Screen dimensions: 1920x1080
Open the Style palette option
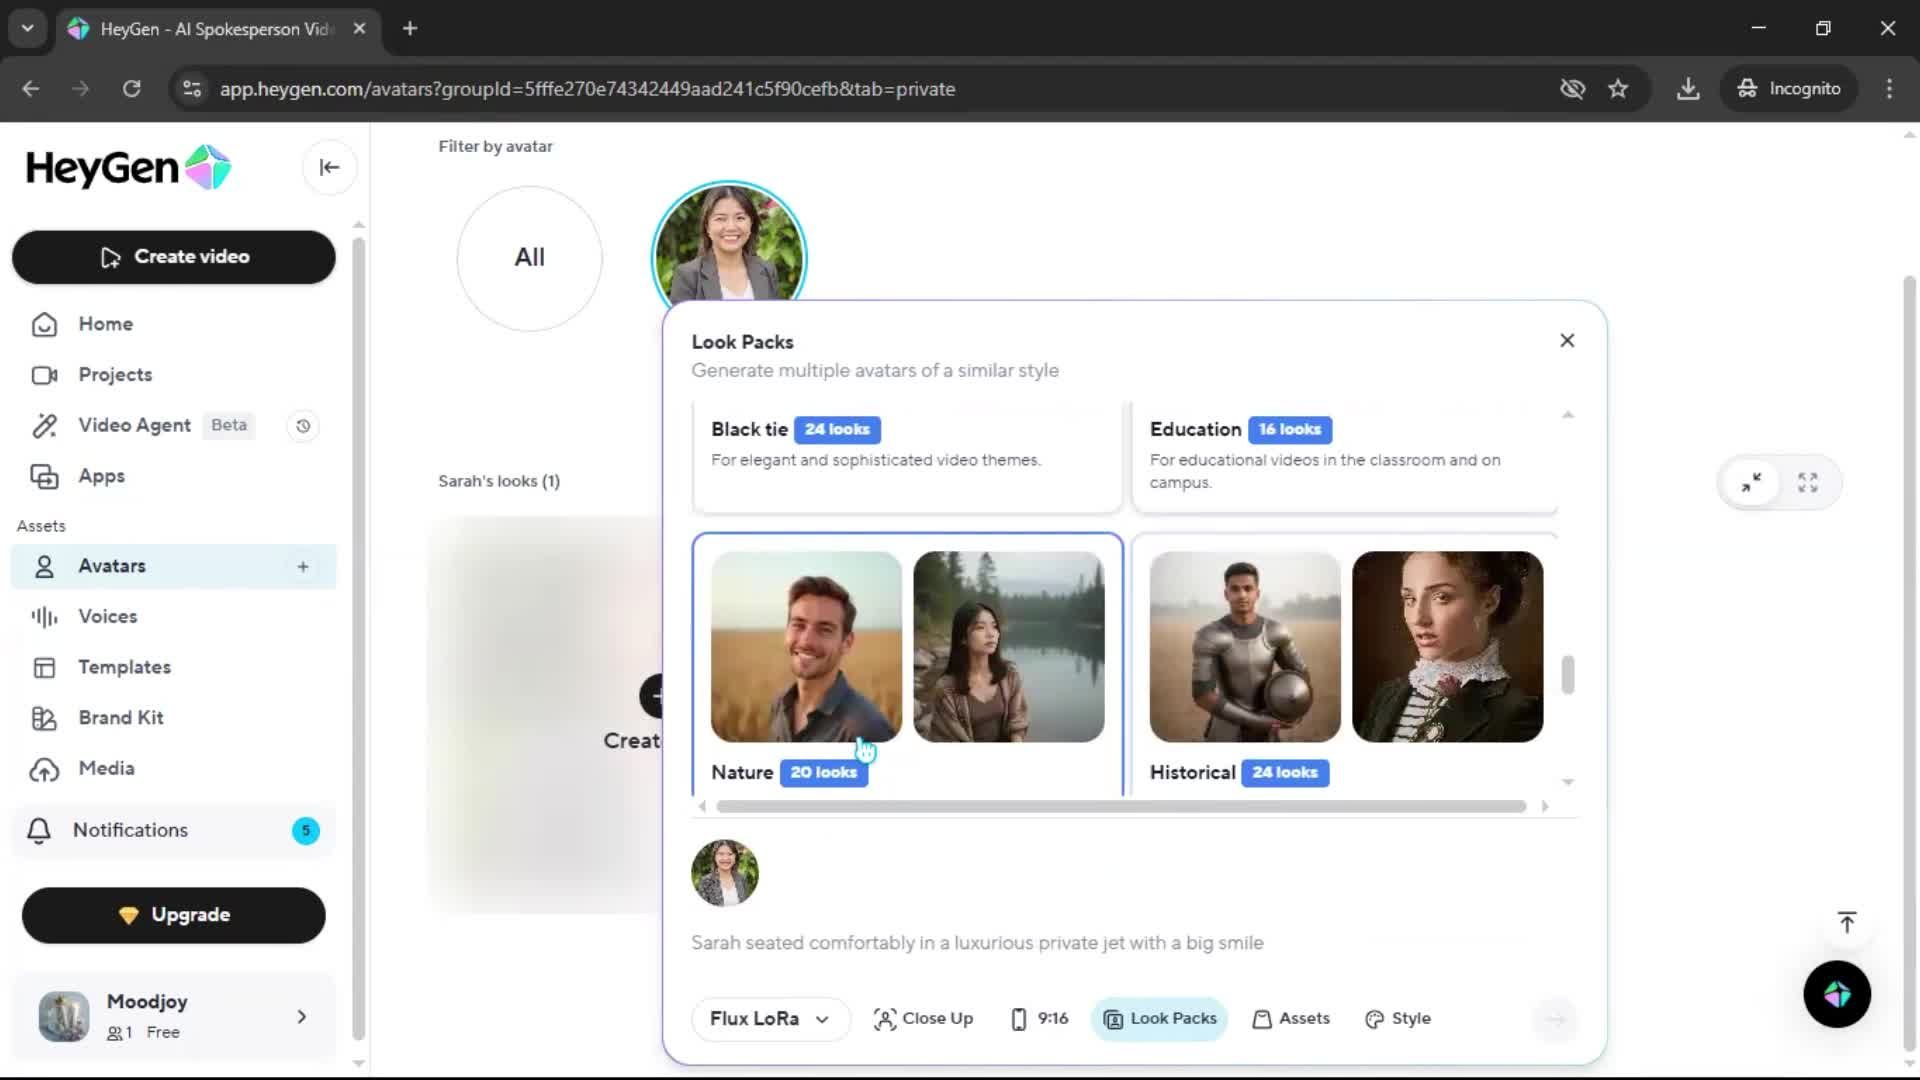pos(1397,1018)
